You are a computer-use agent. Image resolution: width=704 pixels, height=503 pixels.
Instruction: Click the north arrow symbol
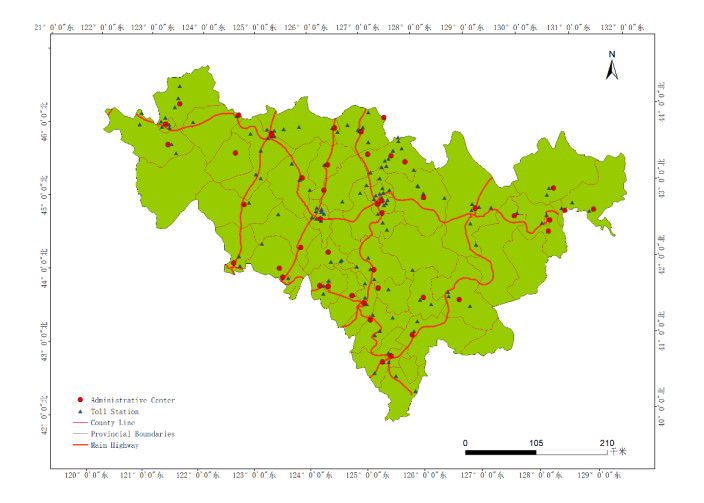(613, 70)
